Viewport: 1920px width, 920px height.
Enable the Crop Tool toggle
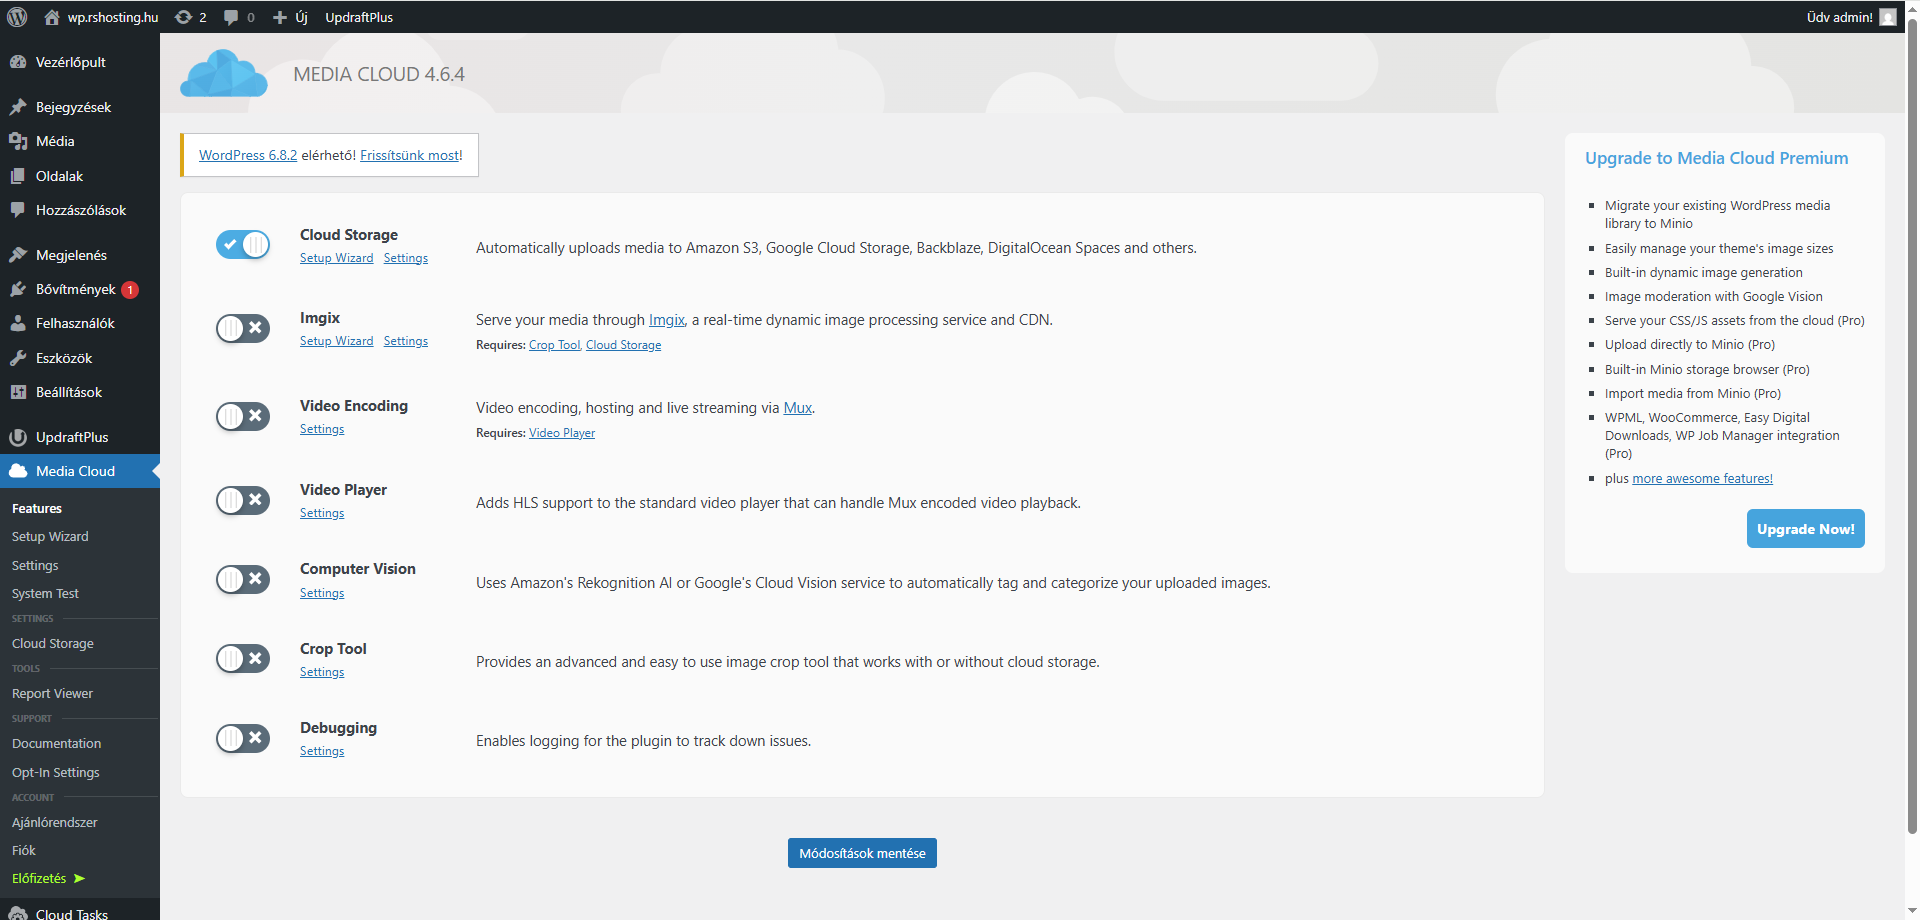coord(243,658)
